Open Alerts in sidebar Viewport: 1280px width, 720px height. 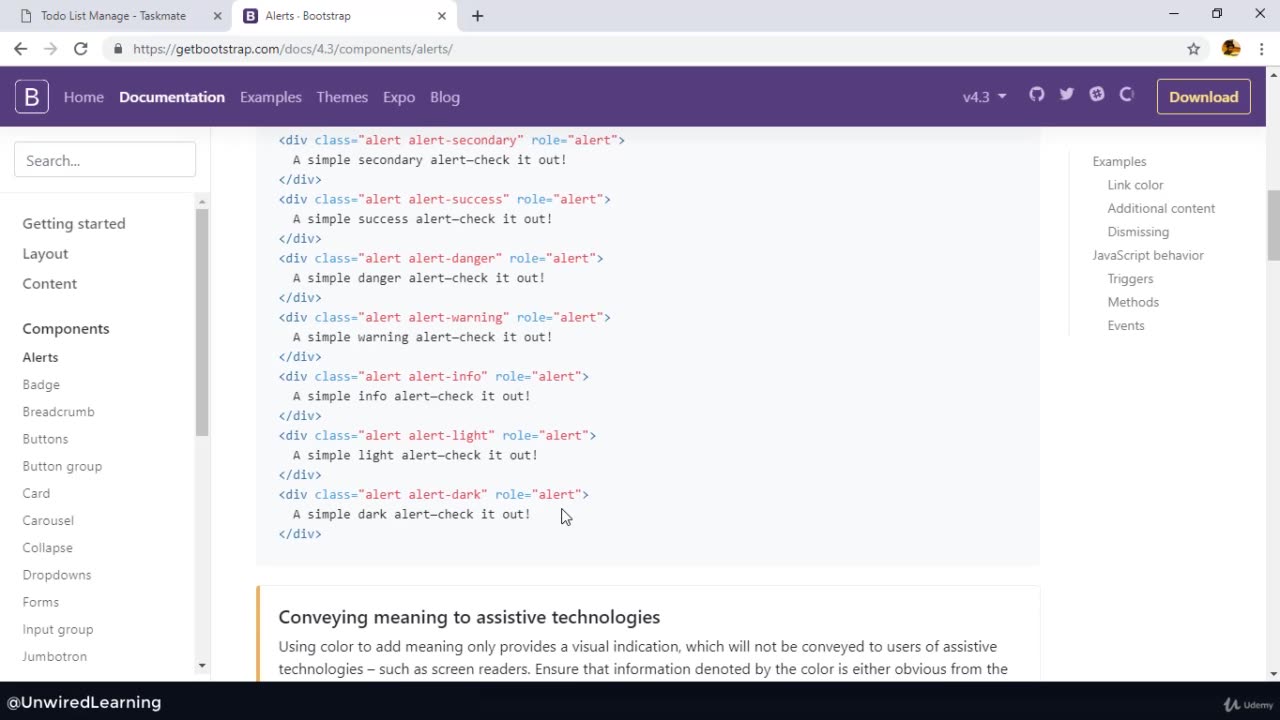tap(40, 357)
